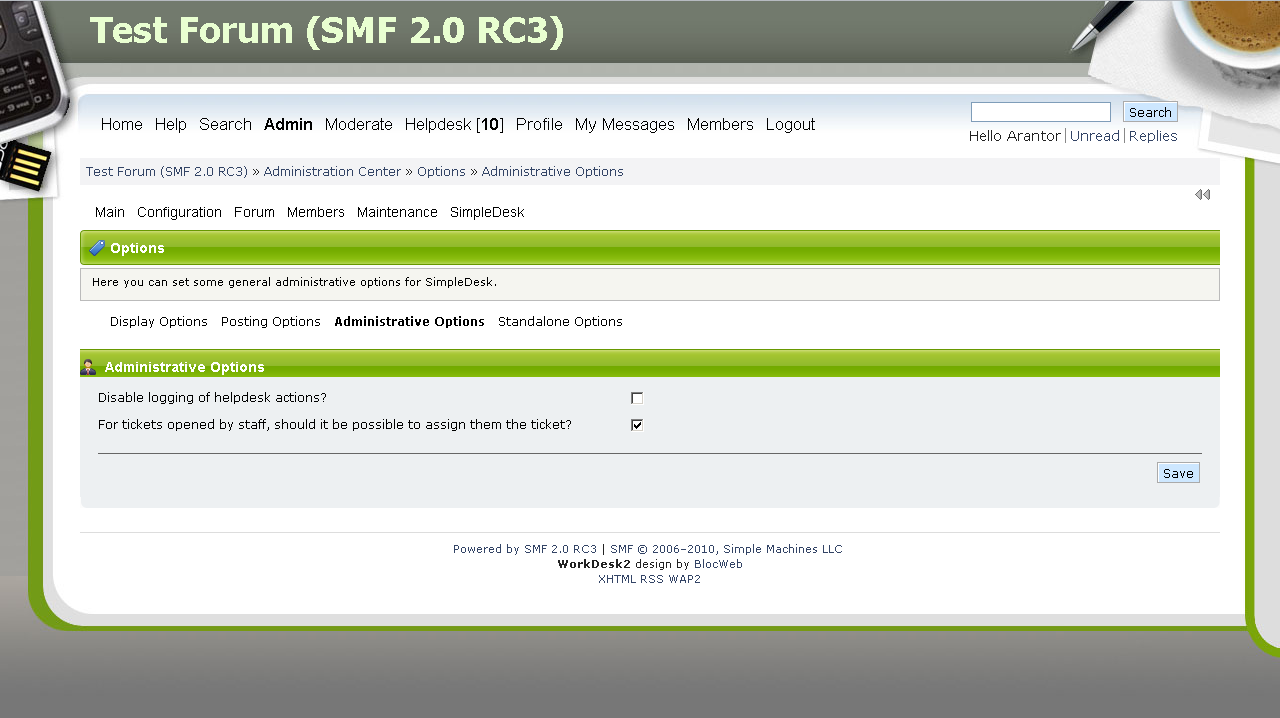The height and width of the screenshot is (718, 1280).
Task: Click Administrative Options breadcrumb link
Action: (552, 172)
